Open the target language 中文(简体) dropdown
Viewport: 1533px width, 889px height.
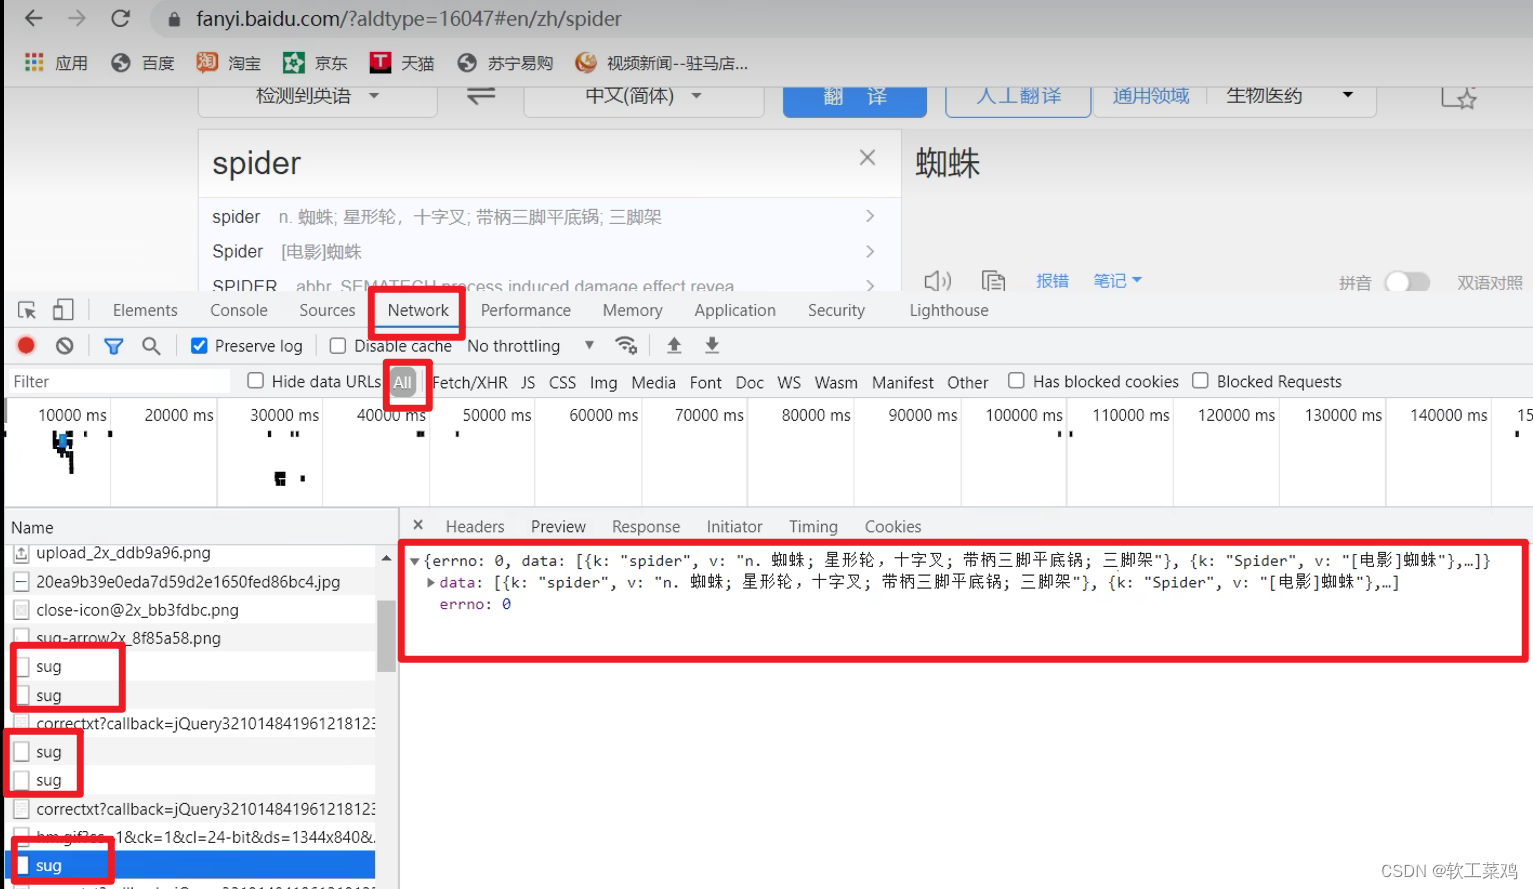643,96
